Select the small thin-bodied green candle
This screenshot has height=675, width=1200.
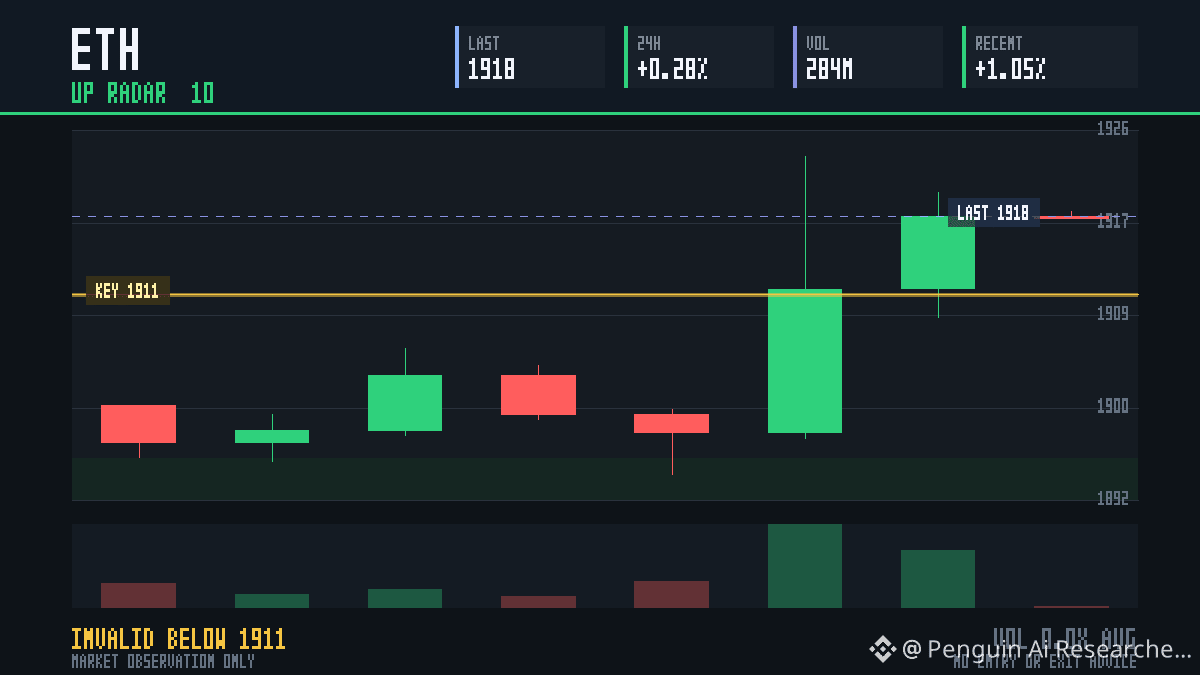(272, 436)
